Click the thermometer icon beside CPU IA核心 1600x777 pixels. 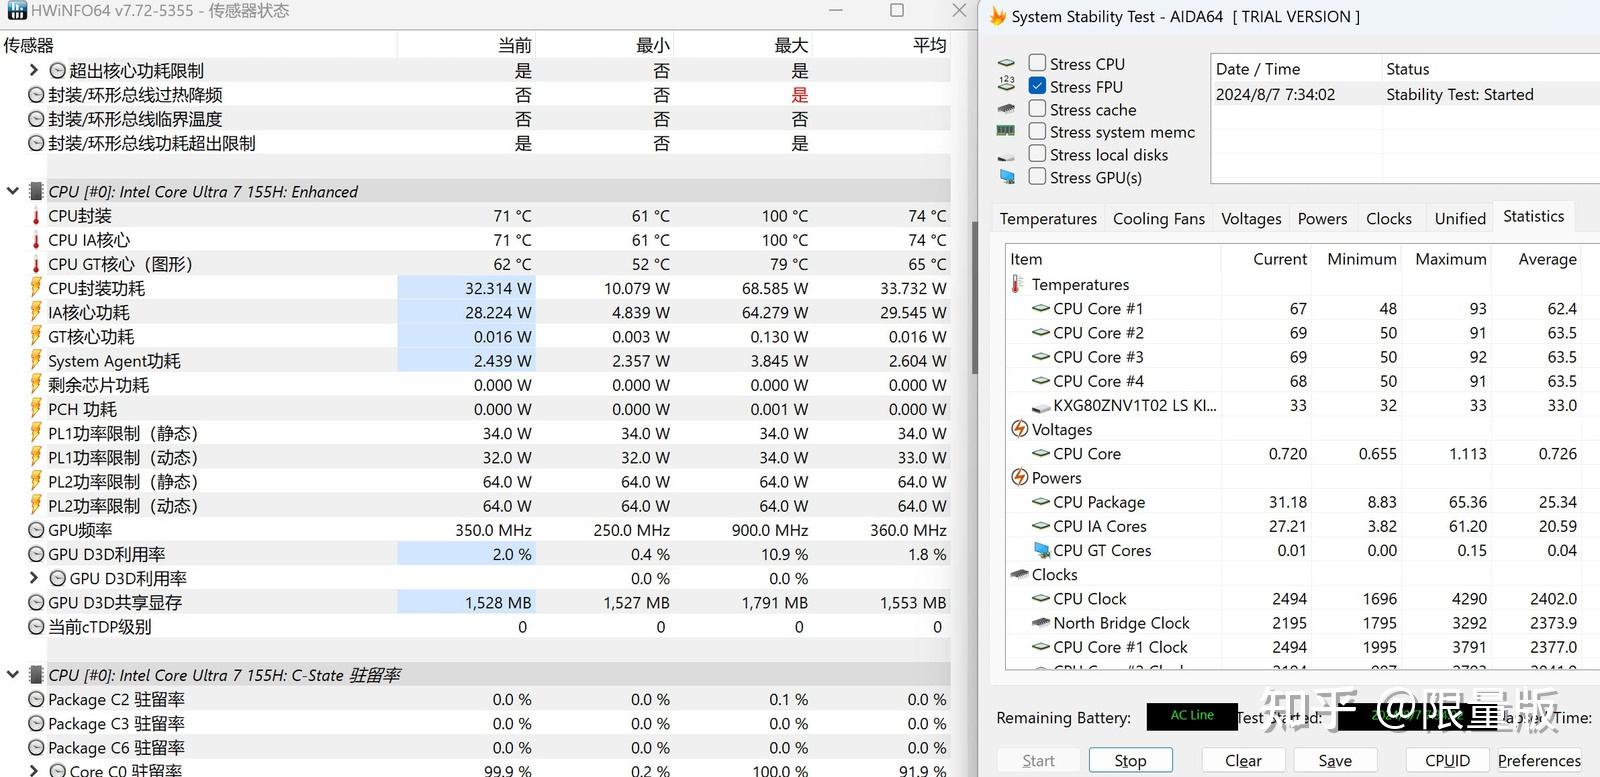(x=36, y=240)
